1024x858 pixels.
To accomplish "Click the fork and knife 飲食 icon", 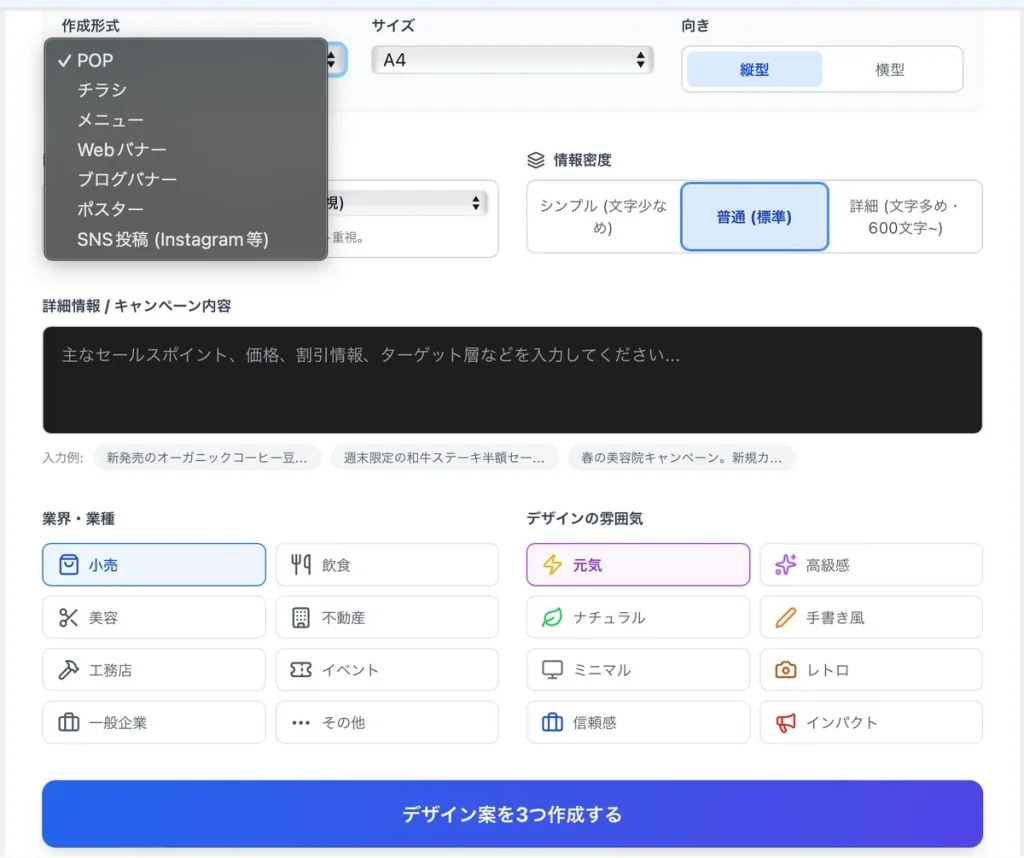I will click(x=301, y=565).
